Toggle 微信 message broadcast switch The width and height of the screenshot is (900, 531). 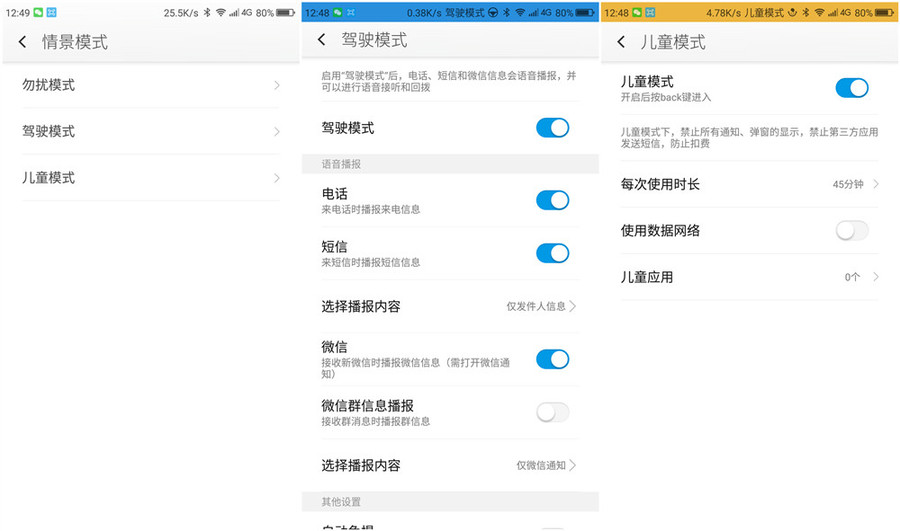pyautogui.click(x=552, y=359)
